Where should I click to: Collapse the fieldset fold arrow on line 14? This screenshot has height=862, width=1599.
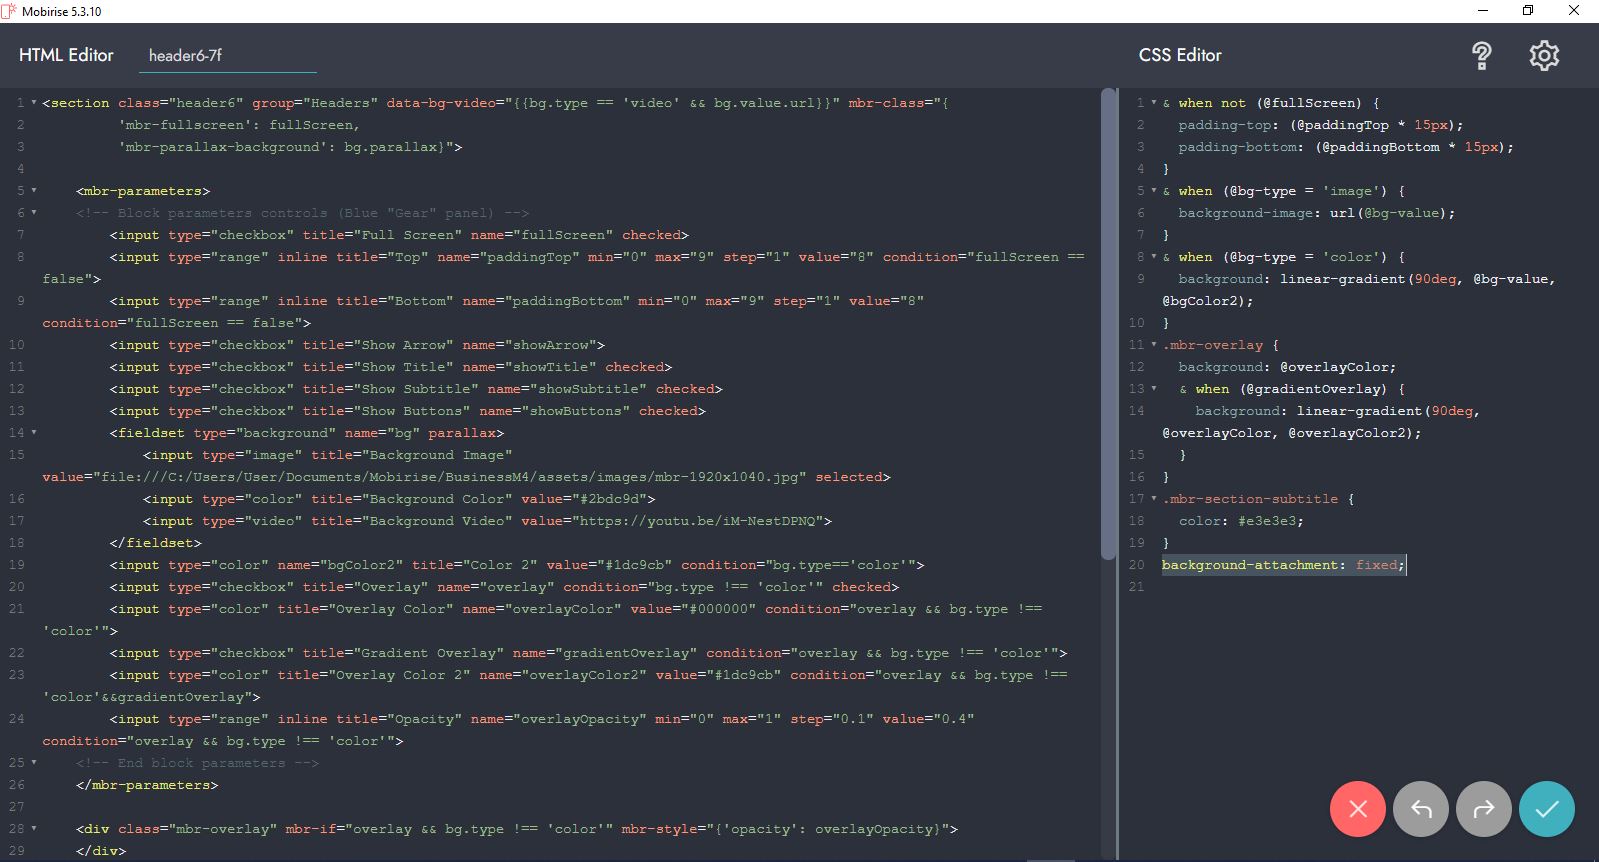(x=34, y=433)
